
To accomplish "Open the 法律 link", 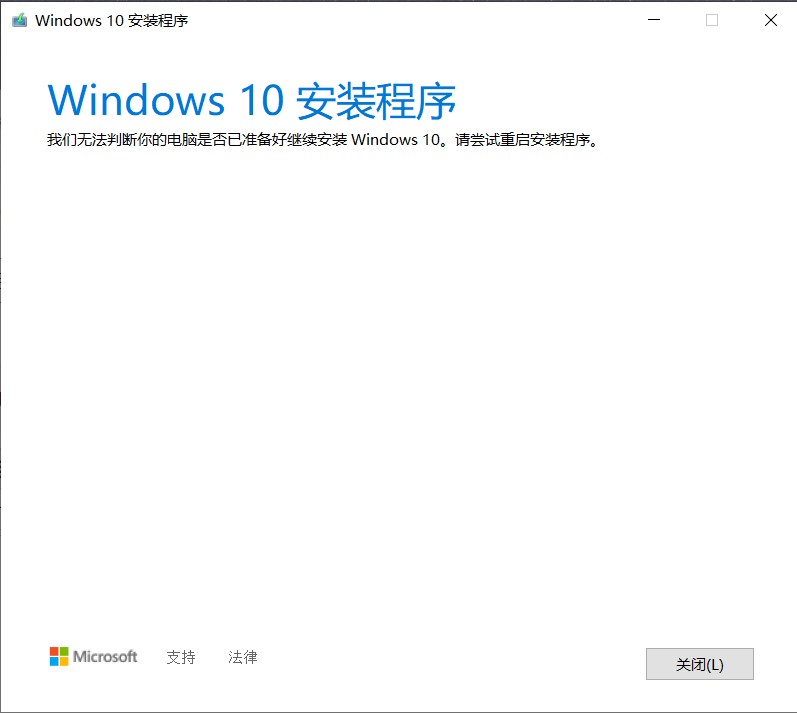I will coord(242,657).
